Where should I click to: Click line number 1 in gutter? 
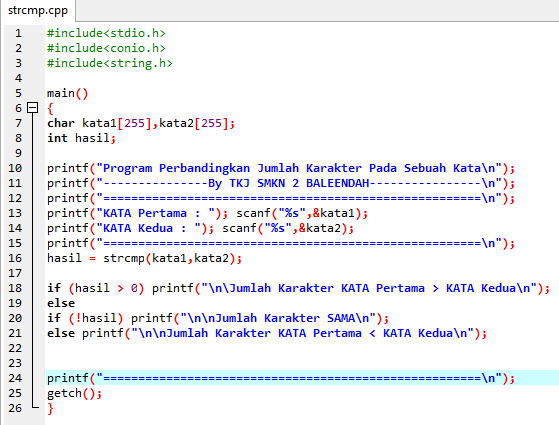[19, 33]
